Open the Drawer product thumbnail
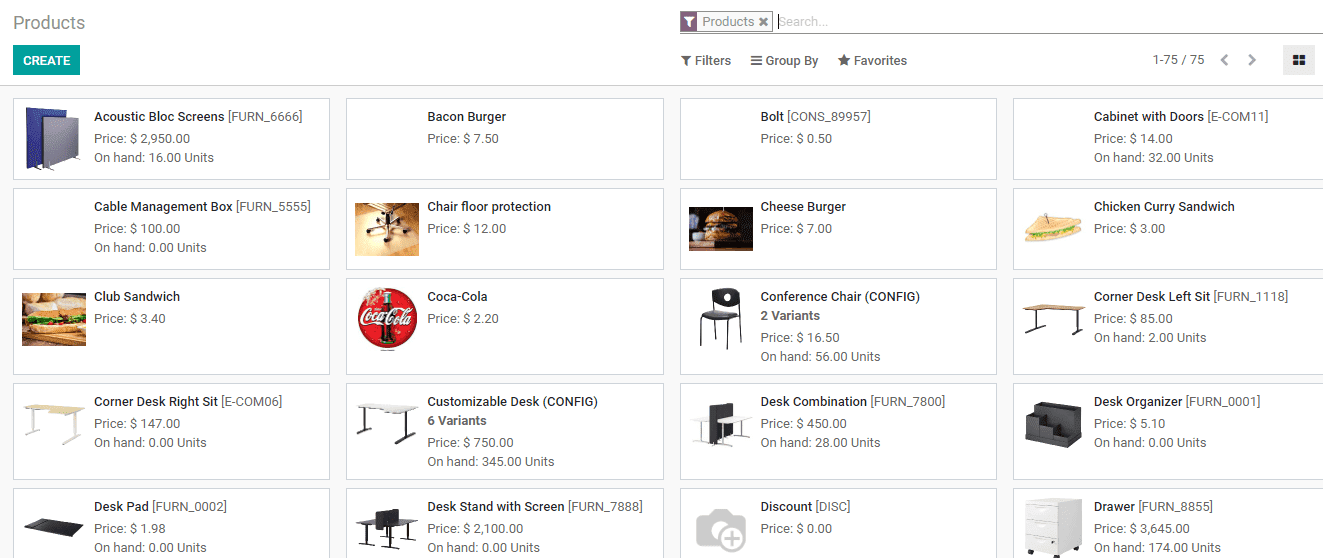Screen dimensions: 1323x558 (x=1053, y=527)
